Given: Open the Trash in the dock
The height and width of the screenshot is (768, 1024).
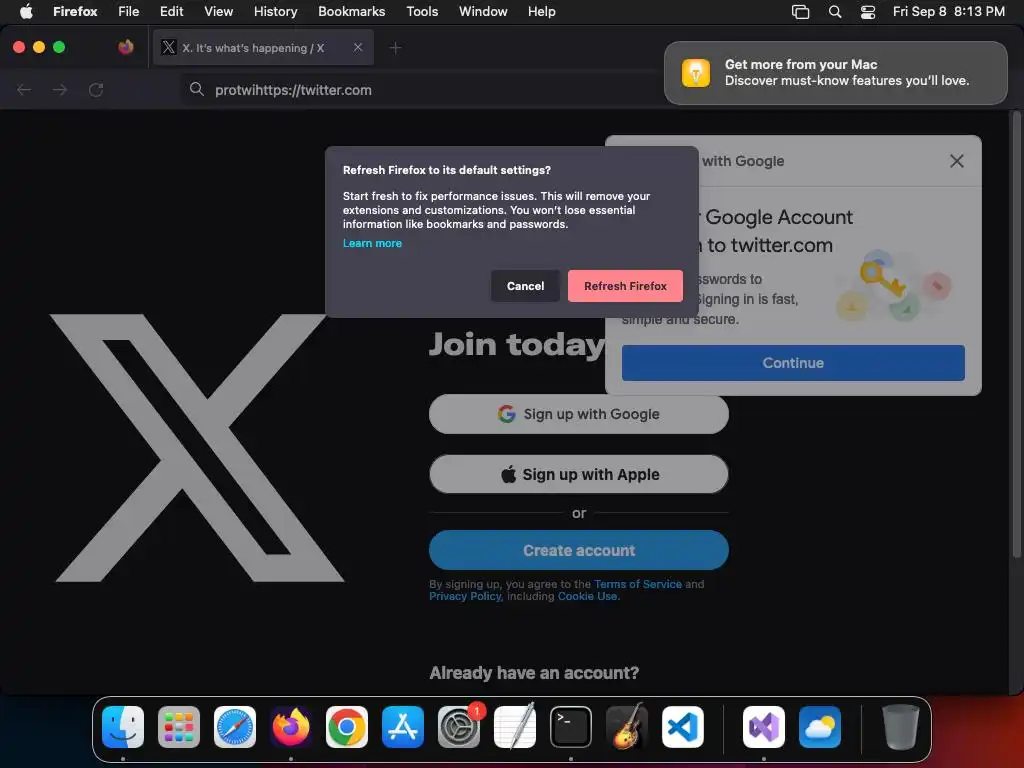Looking at the screenshot, I should 901,727.
